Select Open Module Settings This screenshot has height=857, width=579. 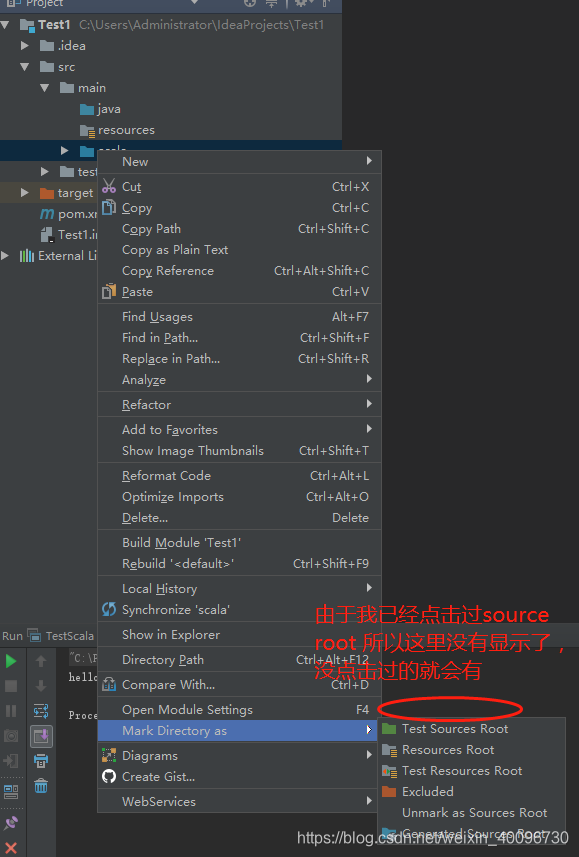239,709
